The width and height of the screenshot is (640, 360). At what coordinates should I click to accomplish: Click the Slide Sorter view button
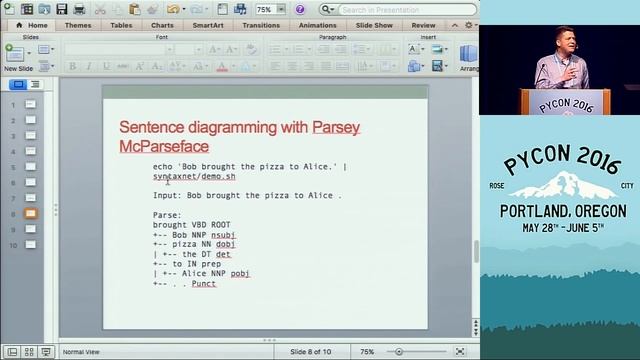click(x=29, y=352)
